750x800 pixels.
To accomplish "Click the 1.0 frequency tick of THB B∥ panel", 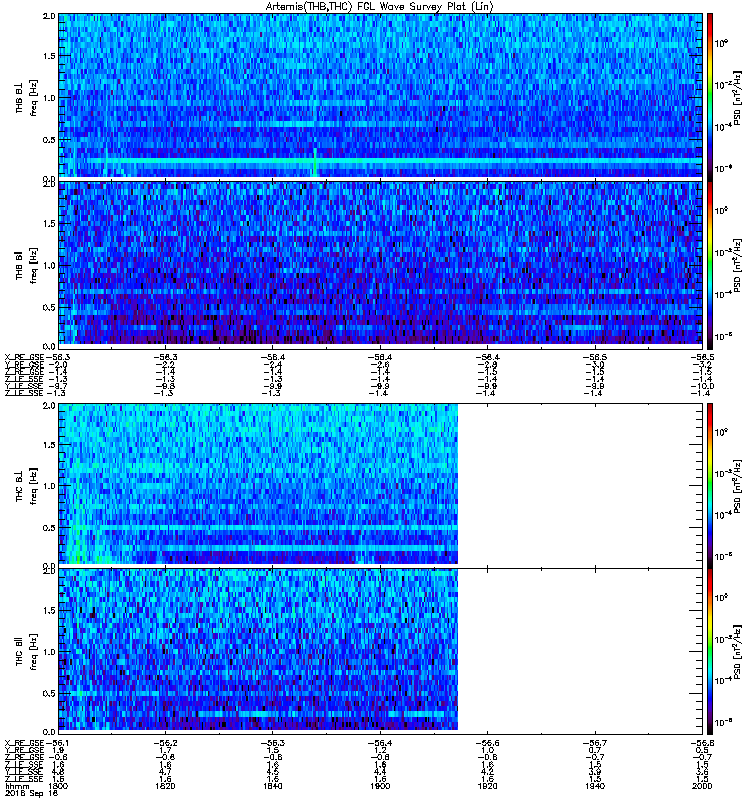I will coord(49,265).
